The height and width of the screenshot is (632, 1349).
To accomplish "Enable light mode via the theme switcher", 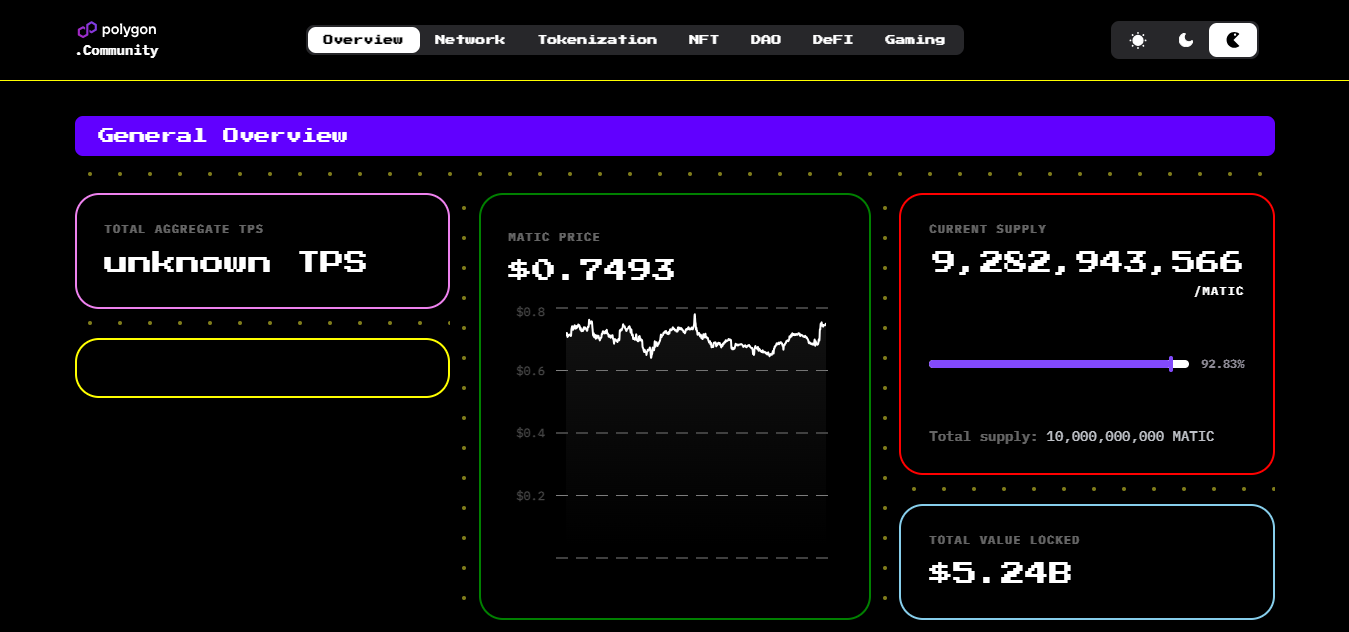I will [1137, 40].
